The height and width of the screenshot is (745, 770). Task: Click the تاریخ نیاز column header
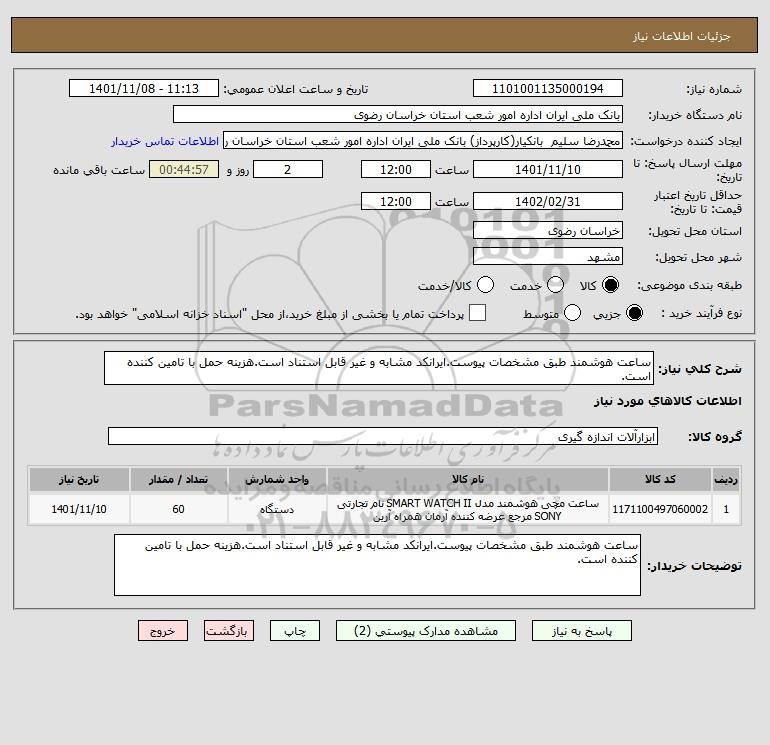pos(79,479)
